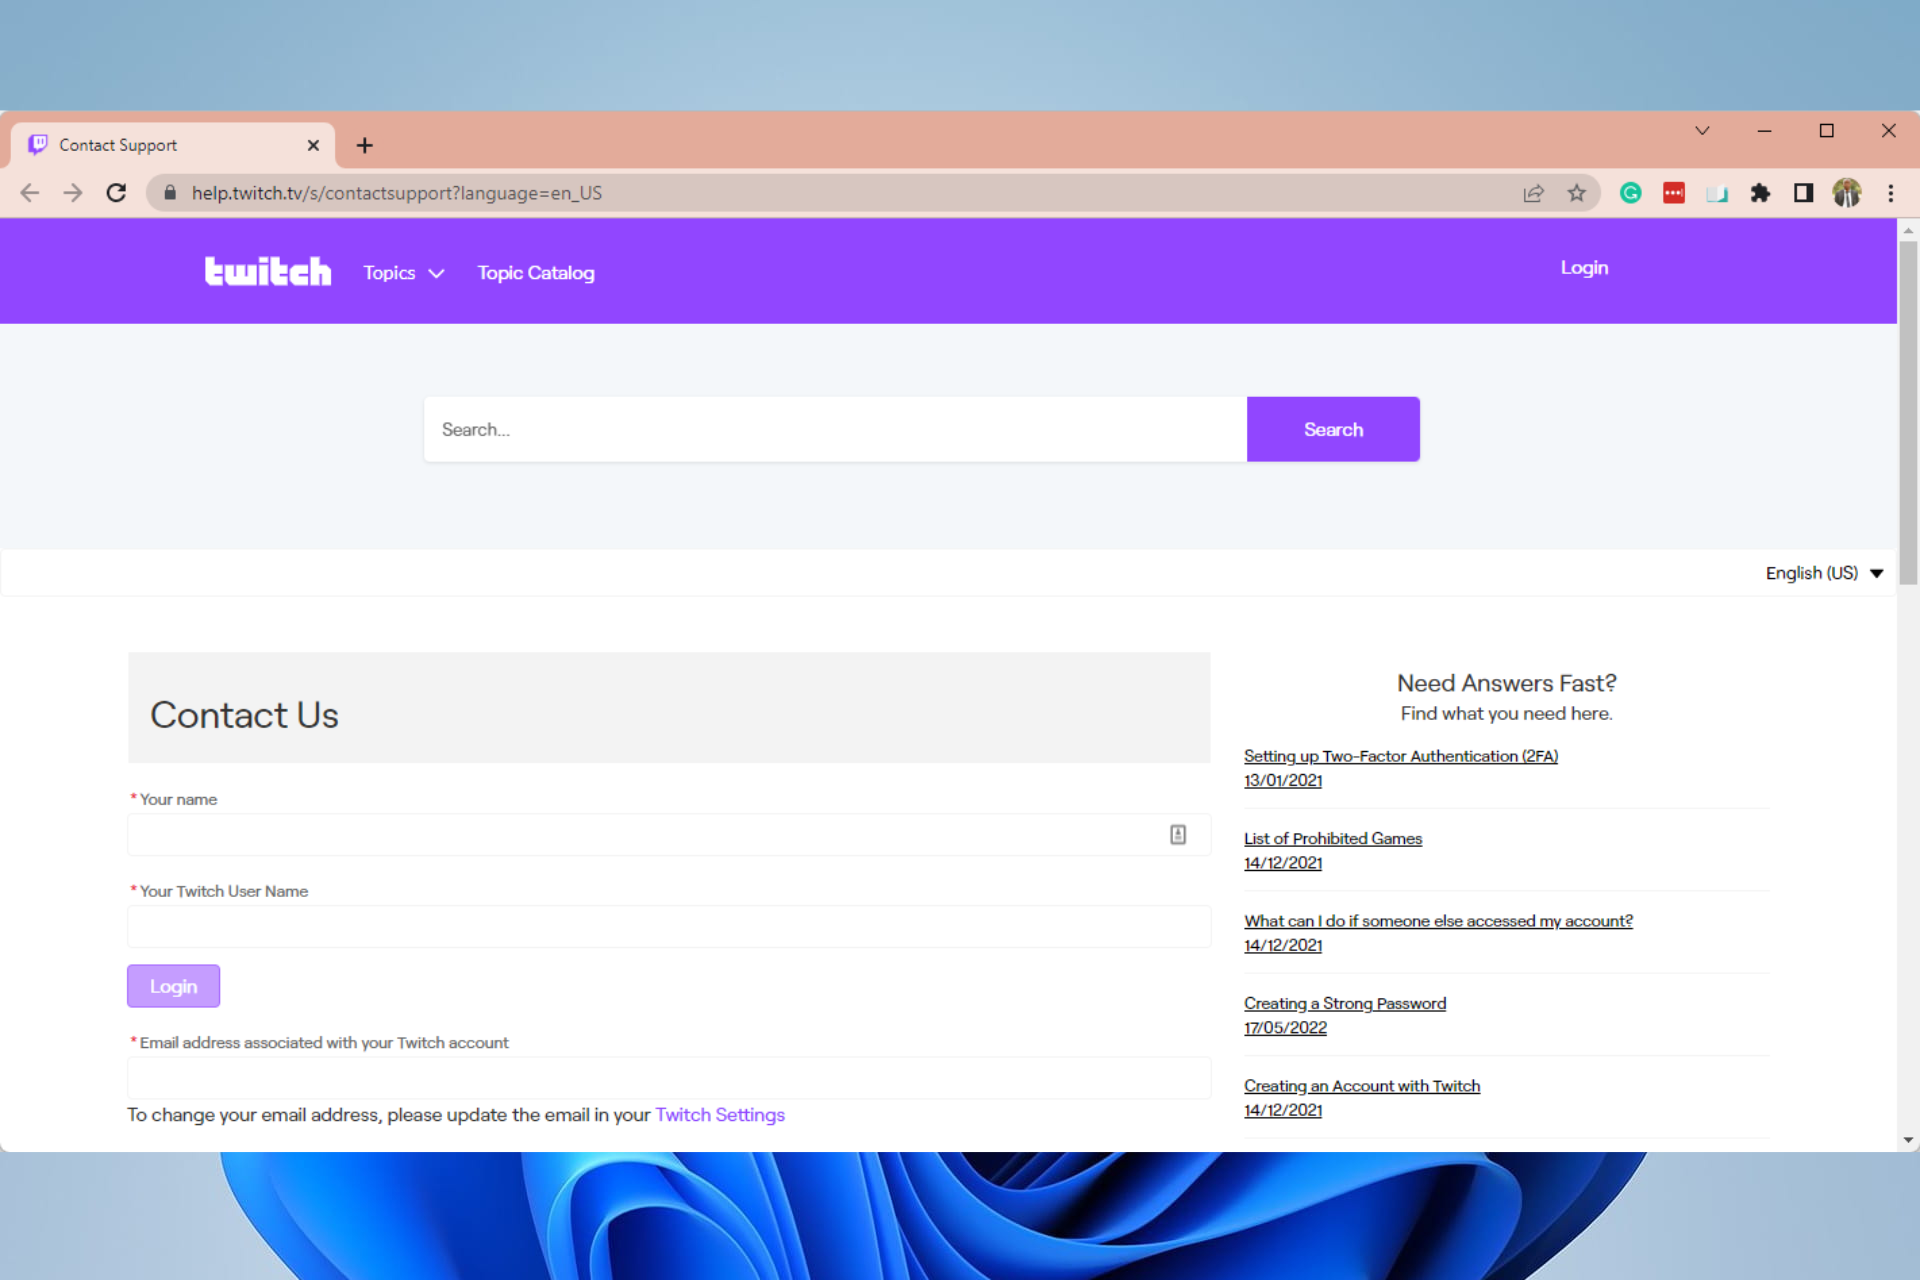Click the purple Search button
Image resolution: width=1920 pixels, height=1280 pixels.
click(x=1333, y=429)
